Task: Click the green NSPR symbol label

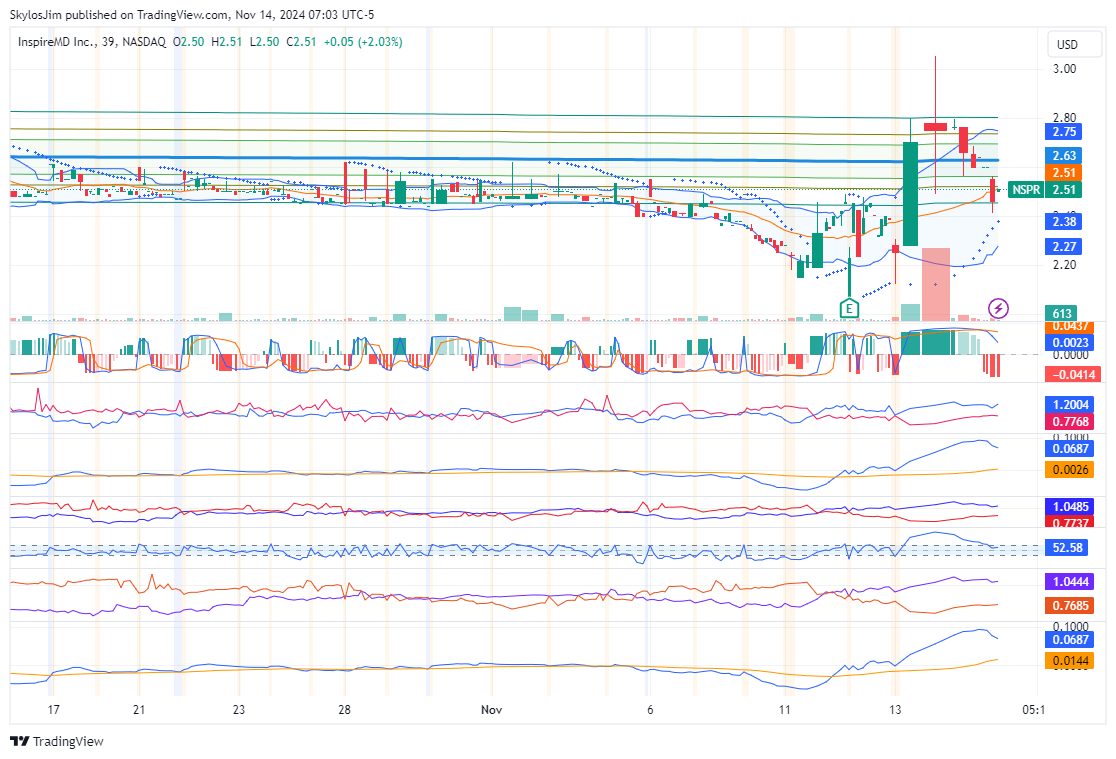Action: click(1025, 190)
